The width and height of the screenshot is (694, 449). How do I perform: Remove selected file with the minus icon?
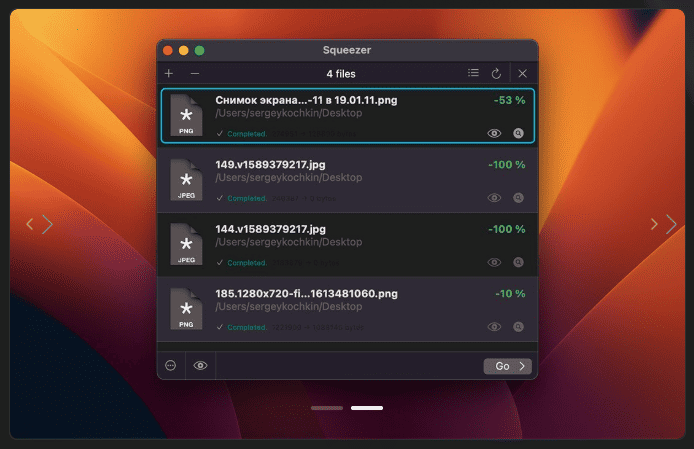tap(195, 74)
